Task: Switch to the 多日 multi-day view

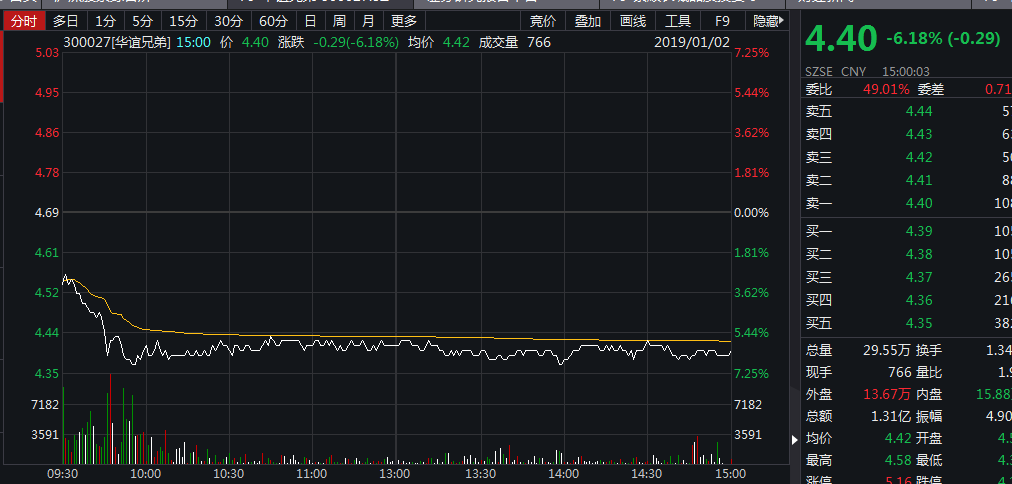Action: coord(66,21)
